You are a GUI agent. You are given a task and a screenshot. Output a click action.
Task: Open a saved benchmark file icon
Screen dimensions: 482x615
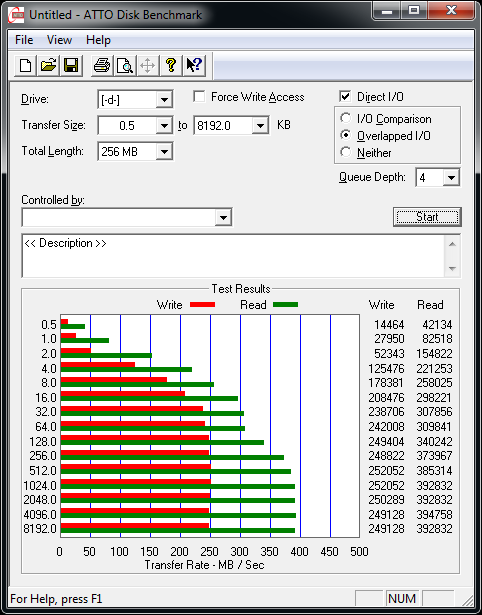click(48, 65)
